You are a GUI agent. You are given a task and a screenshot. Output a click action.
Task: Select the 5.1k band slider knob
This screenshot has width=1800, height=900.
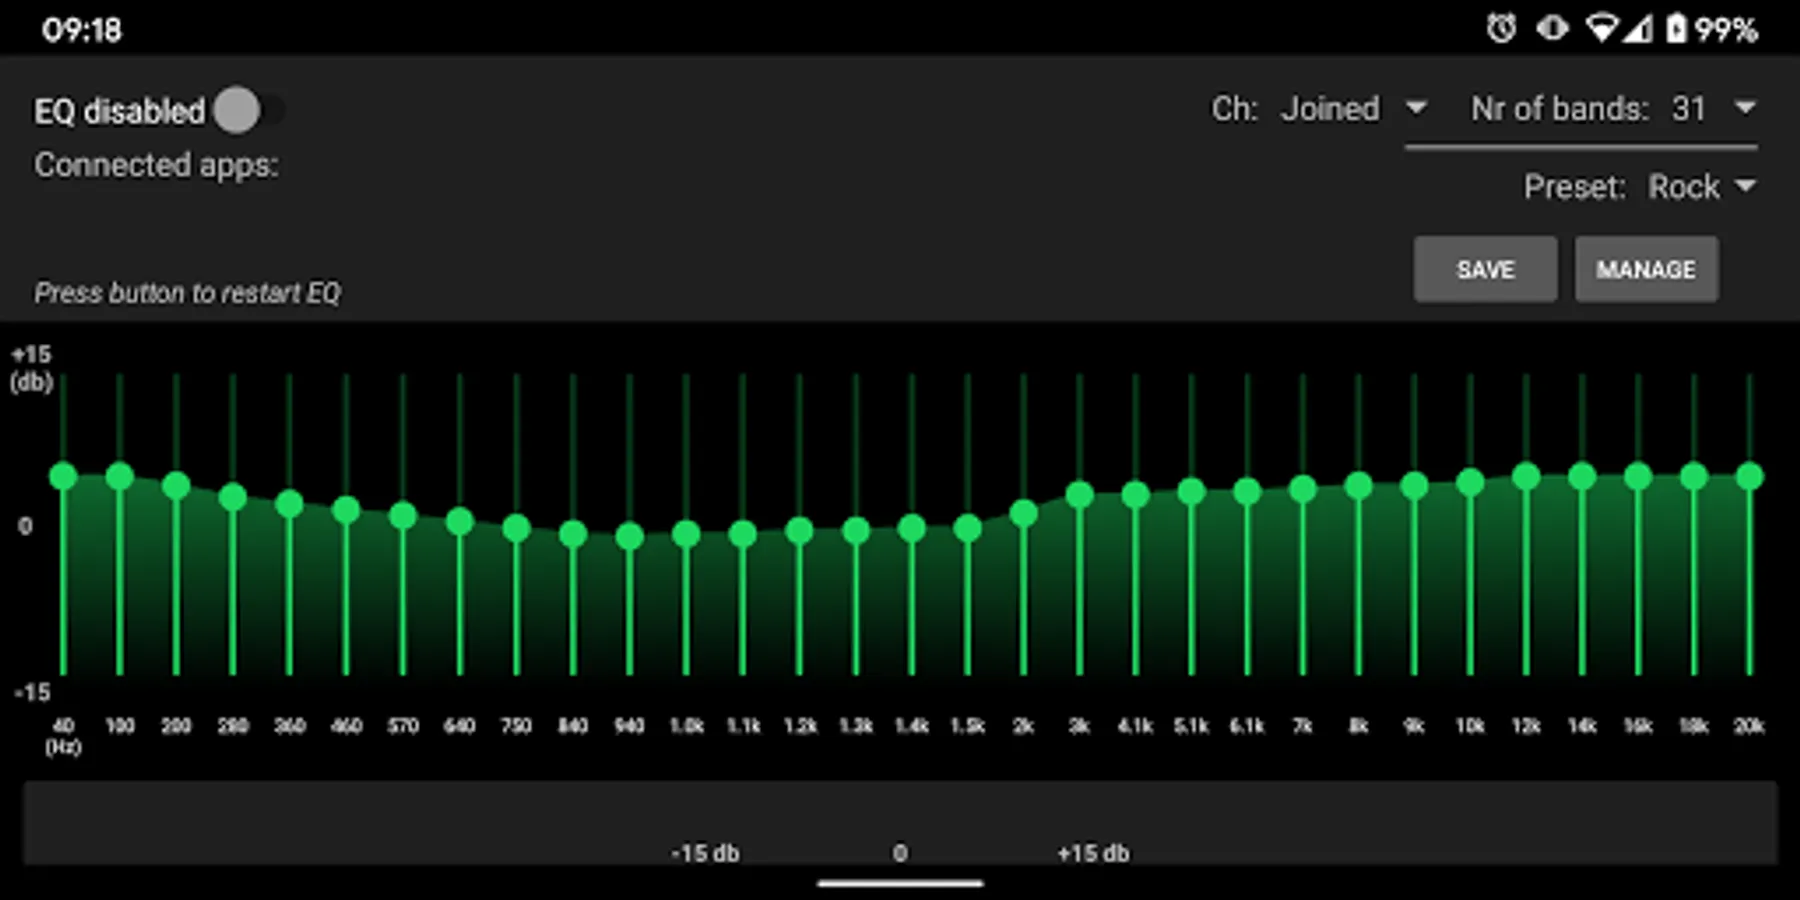click(x=1191, y=491)
